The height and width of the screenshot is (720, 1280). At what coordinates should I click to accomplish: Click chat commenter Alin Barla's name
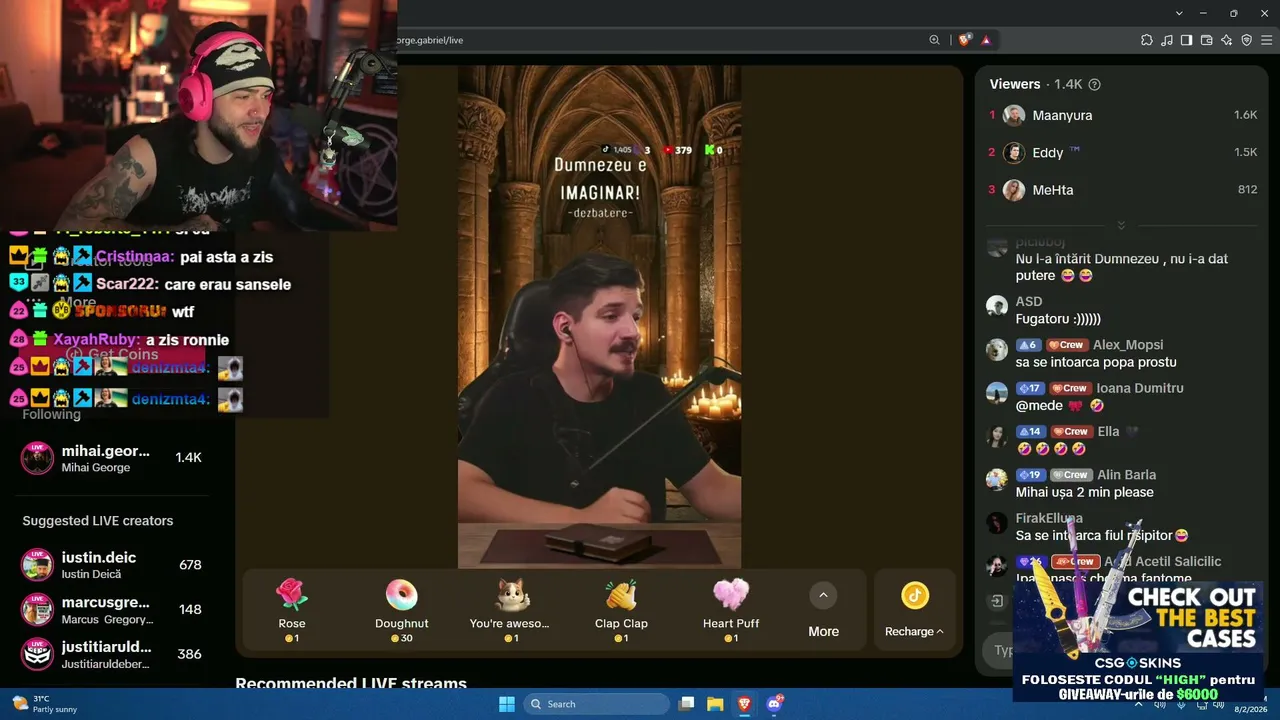click(1126, 475)
